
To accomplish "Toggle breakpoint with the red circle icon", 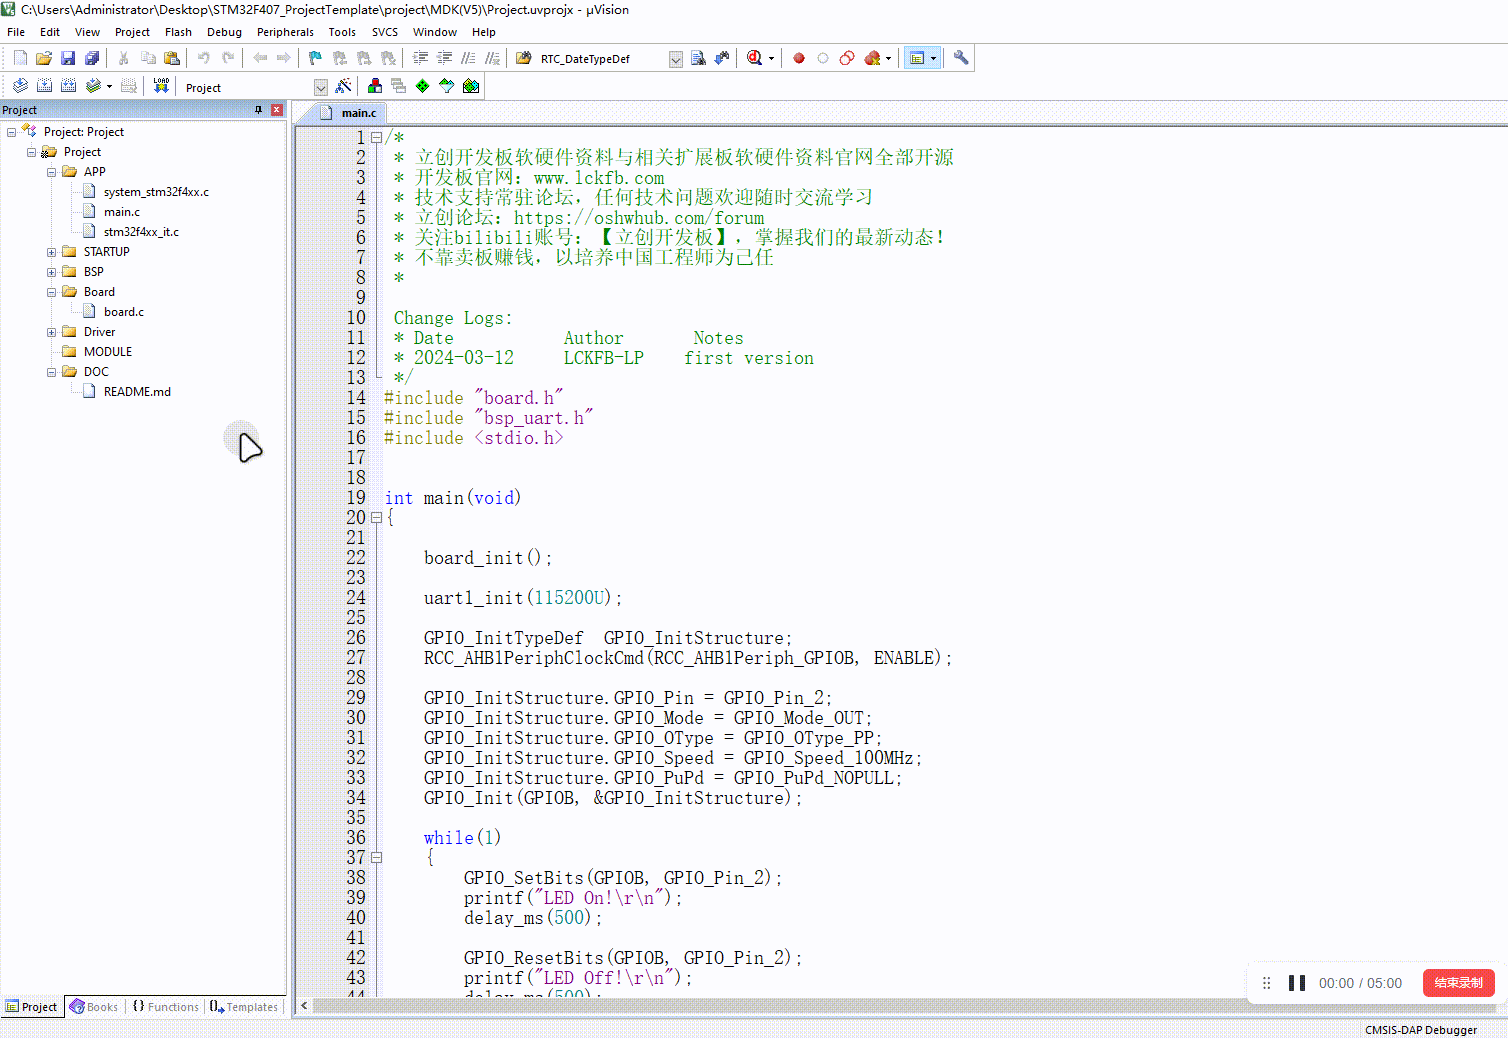I will (799, 58).
